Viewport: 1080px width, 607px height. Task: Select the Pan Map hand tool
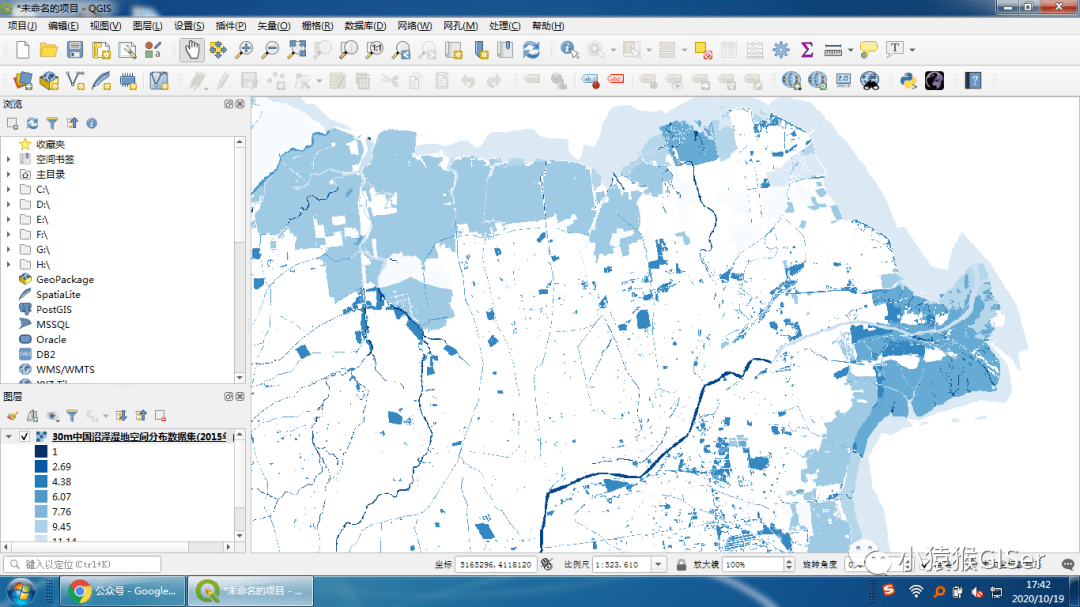click(x=191, y=49)
